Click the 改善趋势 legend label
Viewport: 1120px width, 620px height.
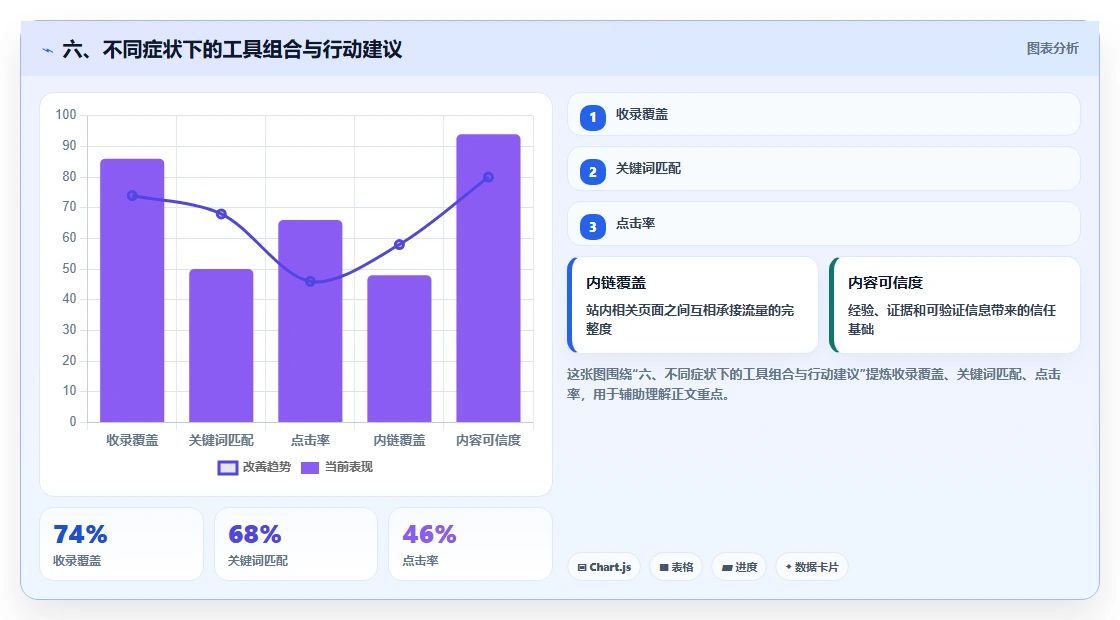pos(267,467)
